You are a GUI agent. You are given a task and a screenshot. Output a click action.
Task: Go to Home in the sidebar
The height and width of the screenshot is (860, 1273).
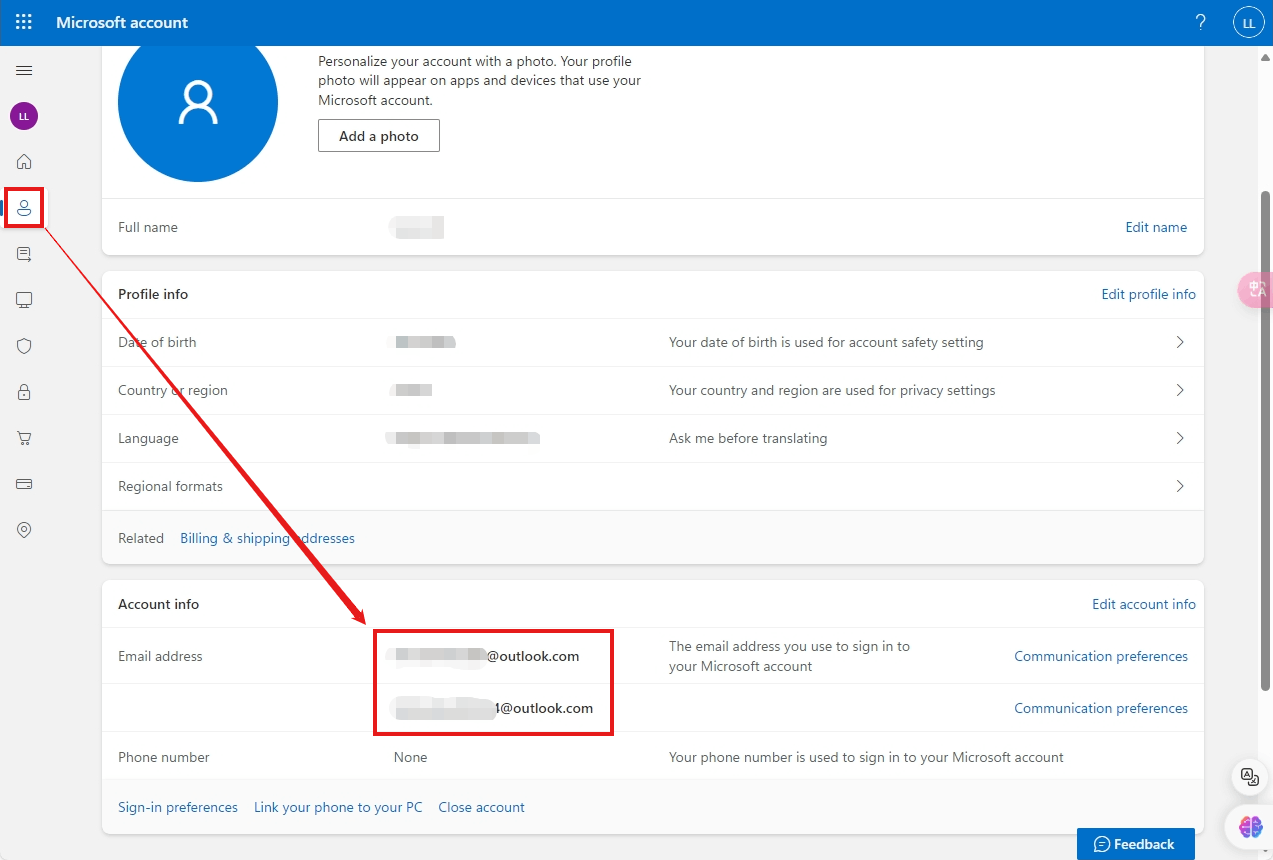click(x=24, y=162)
